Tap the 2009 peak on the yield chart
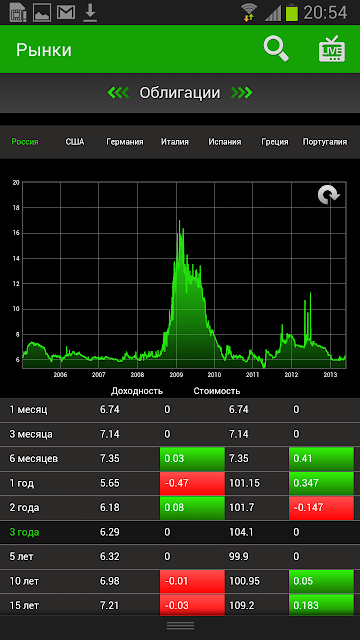This screenshot has width=360, height=640. click(179, 221)
